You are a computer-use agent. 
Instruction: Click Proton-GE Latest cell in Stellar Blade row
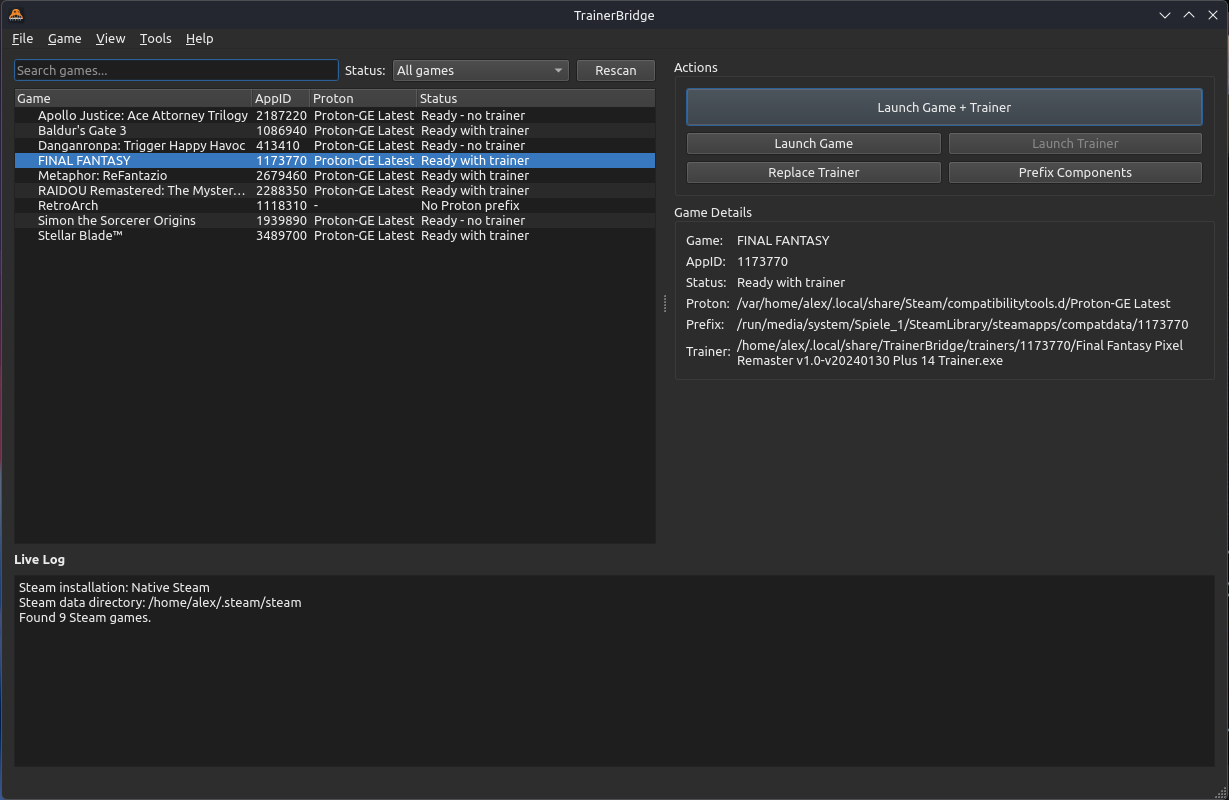click(x=364, y=235)
